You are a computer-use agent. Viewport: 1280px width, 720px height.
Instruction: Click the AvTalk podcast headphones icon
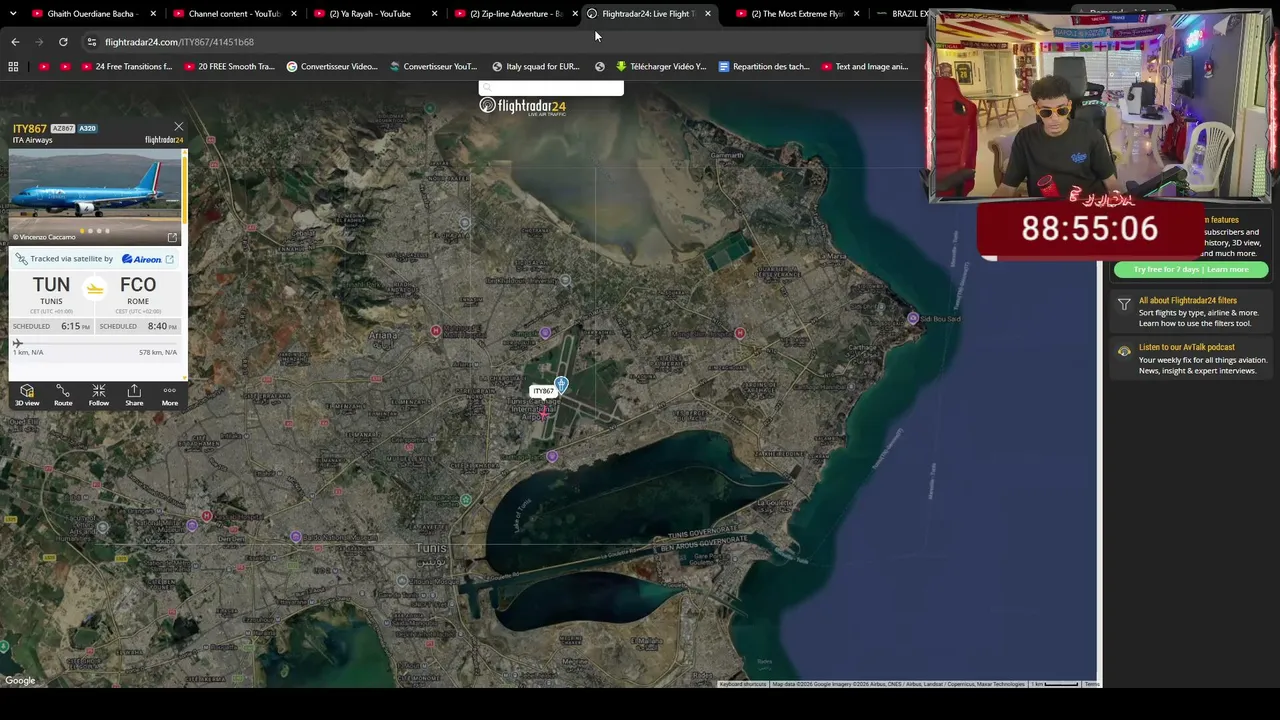coord(1124,351)
